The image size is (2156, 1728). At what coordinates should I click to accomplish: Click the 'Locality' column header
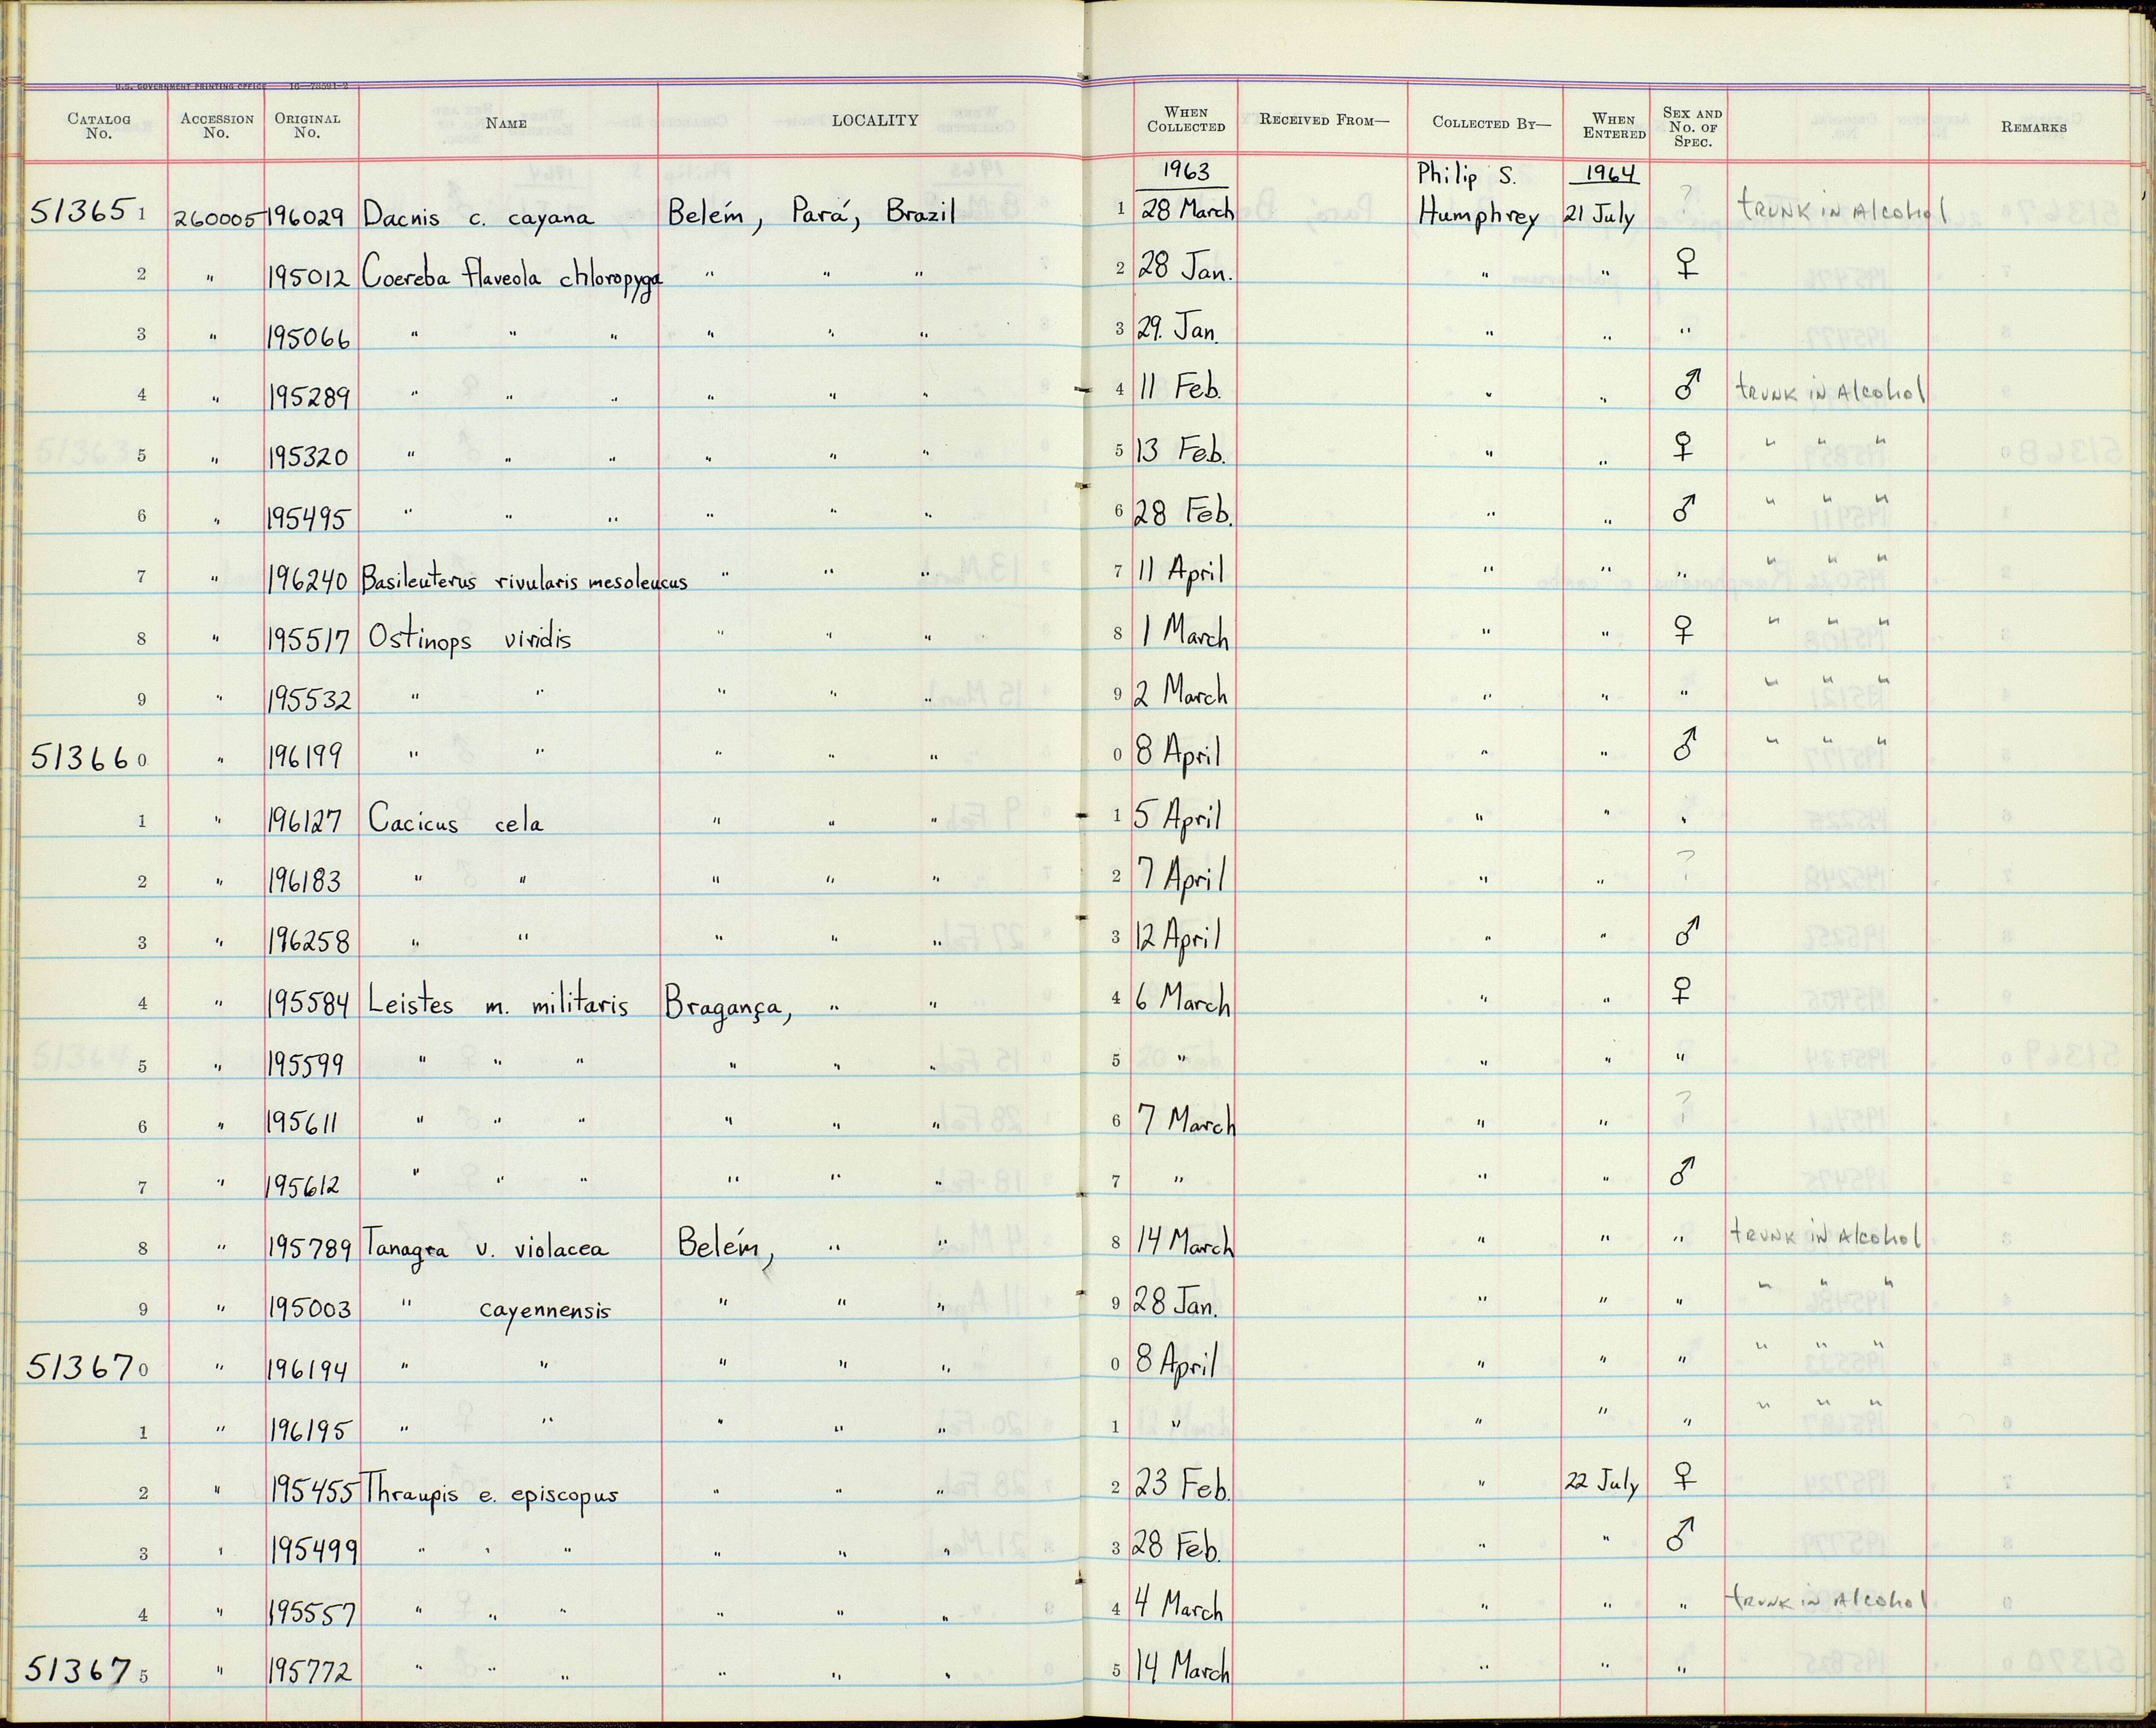click(875, 120)
